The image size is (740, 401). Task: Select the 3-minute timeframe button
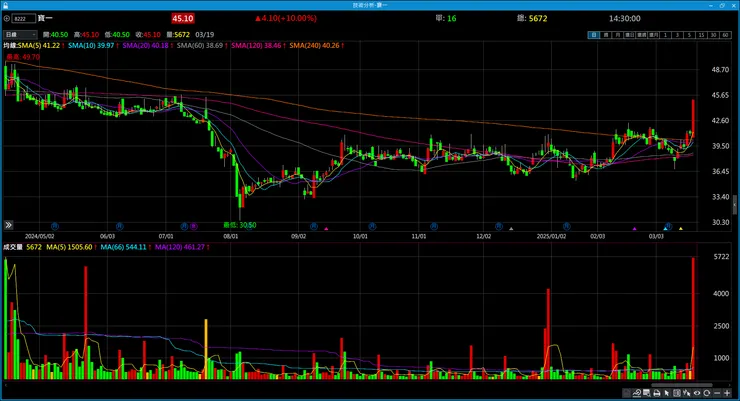pos(677,35)
